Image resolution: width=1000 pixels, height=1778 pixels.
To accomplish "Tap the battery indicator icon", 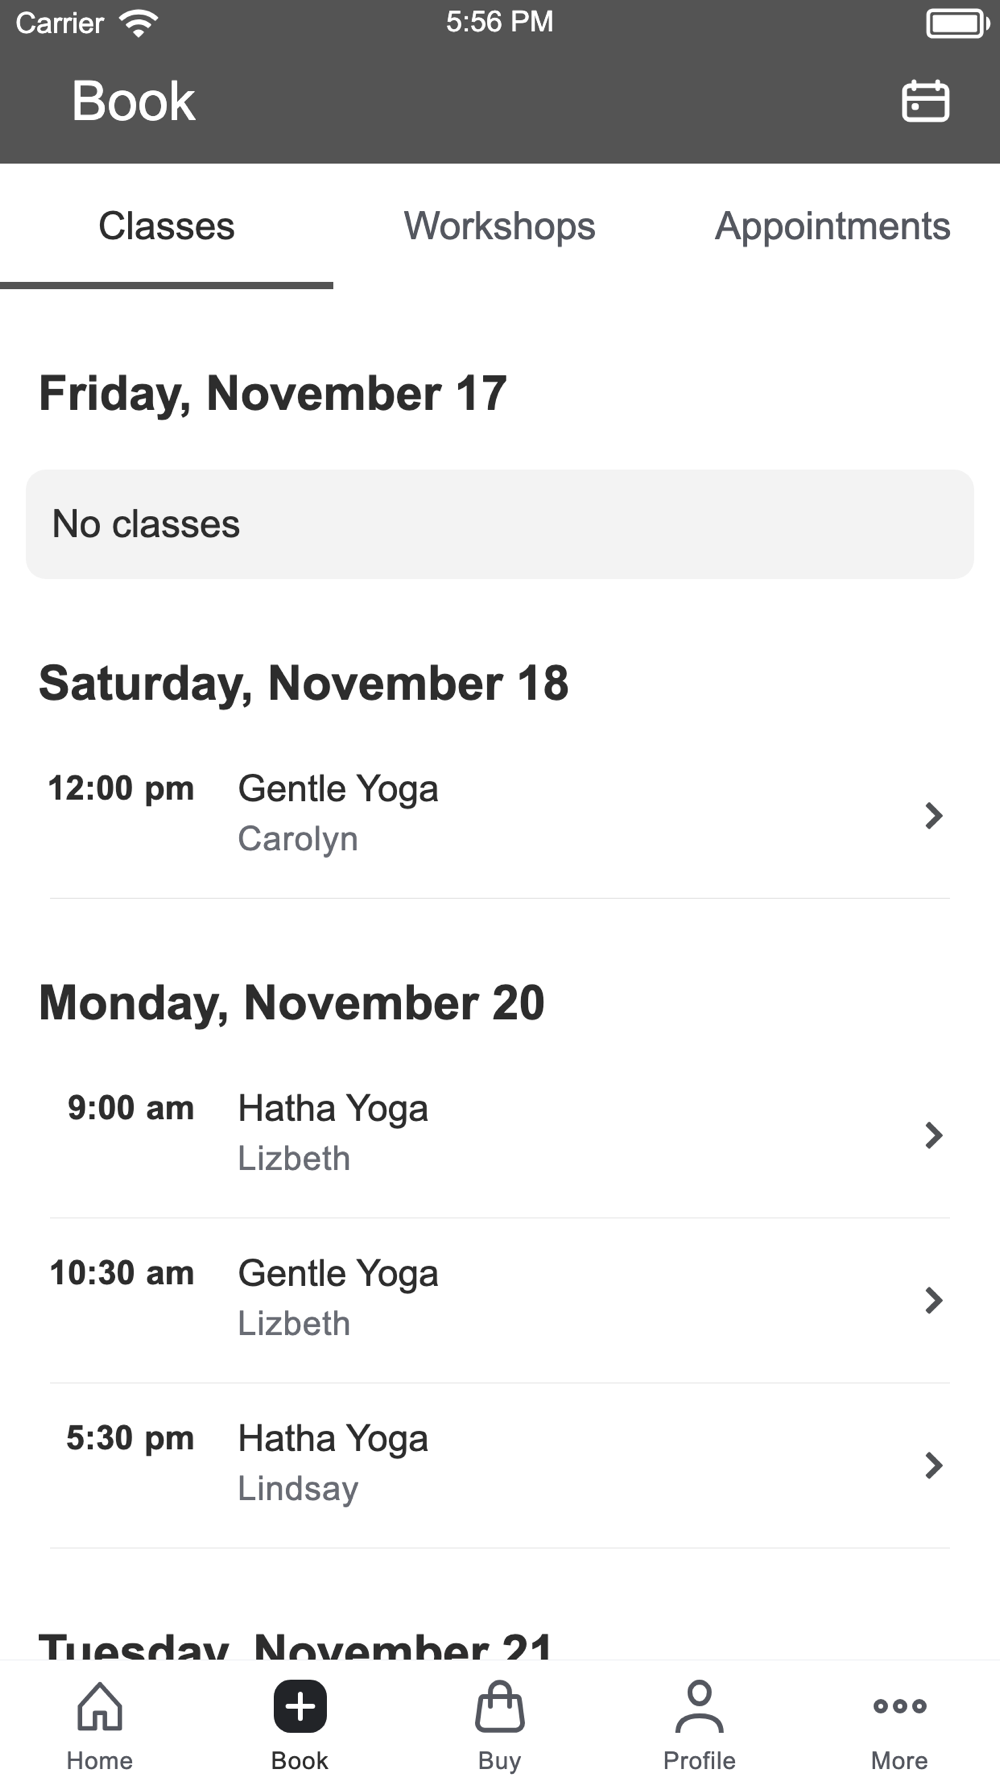I will tap(957, 23).
